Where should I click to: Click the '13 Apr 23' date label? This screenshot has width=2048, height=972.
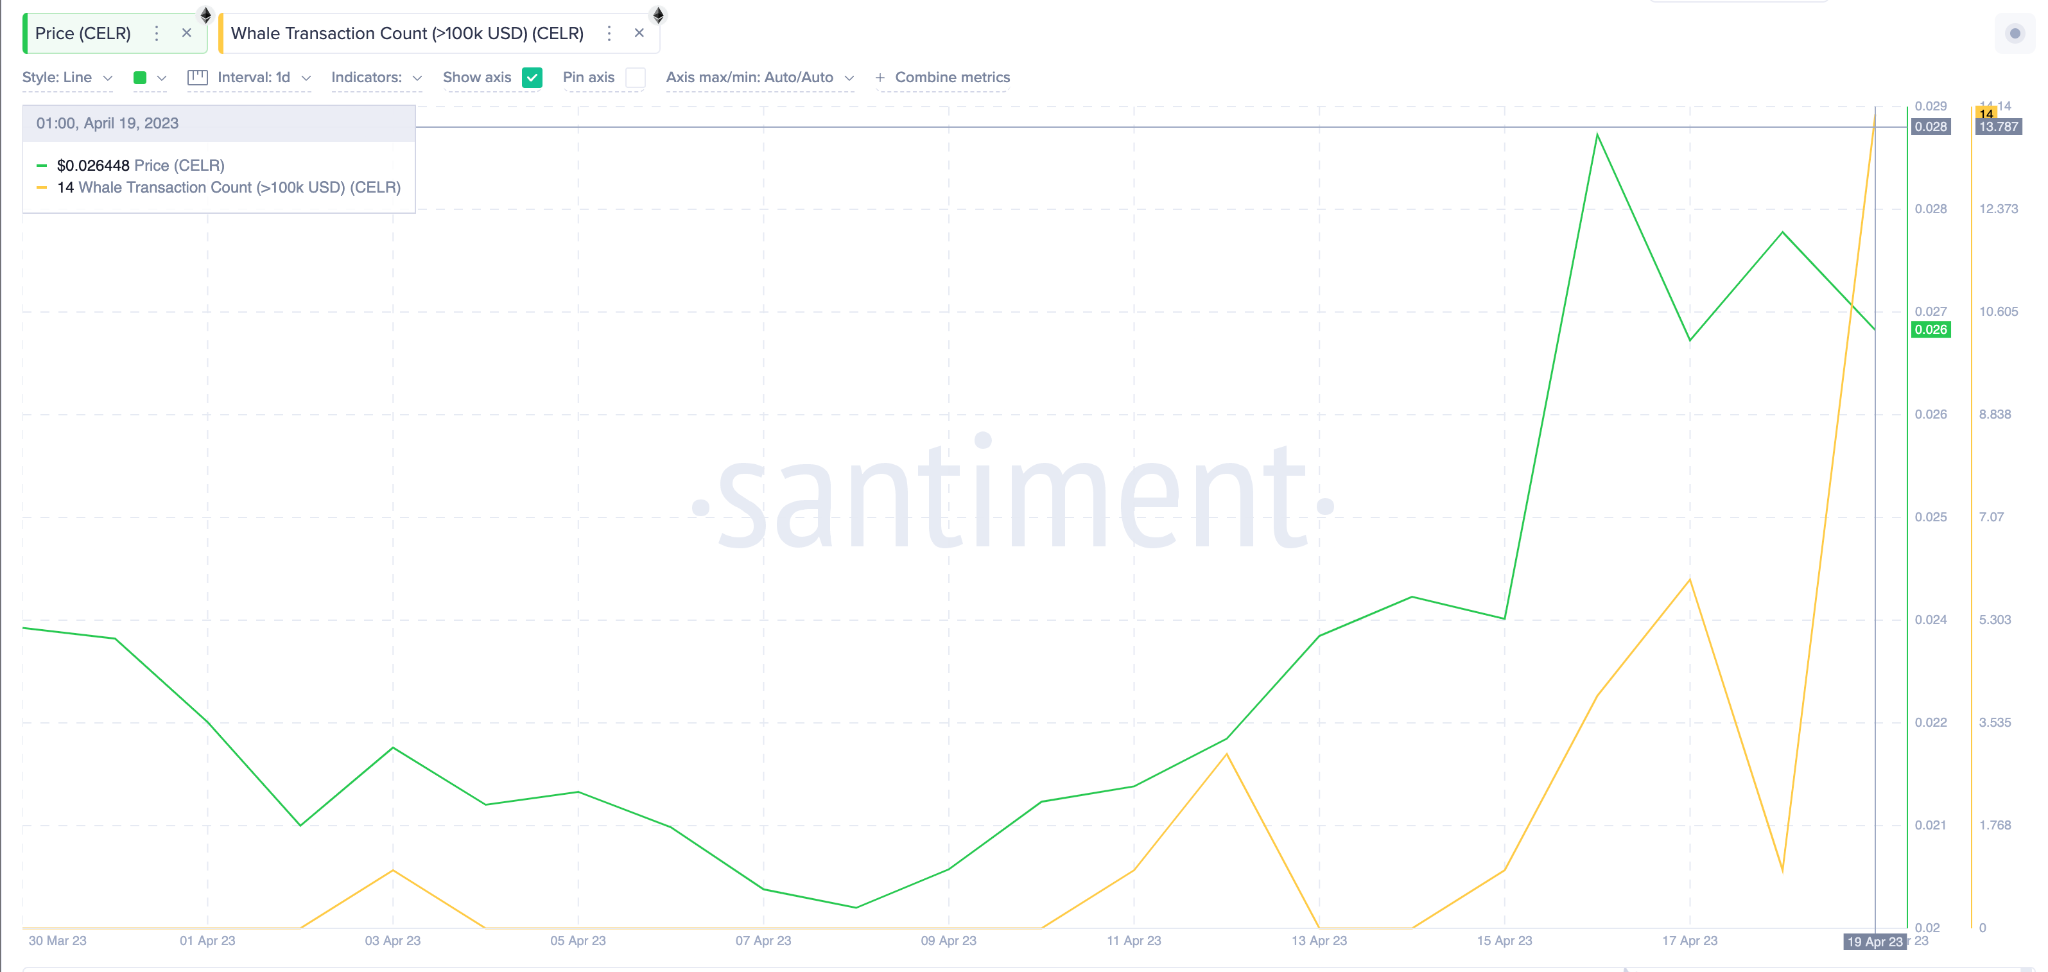coord(1319,941)
